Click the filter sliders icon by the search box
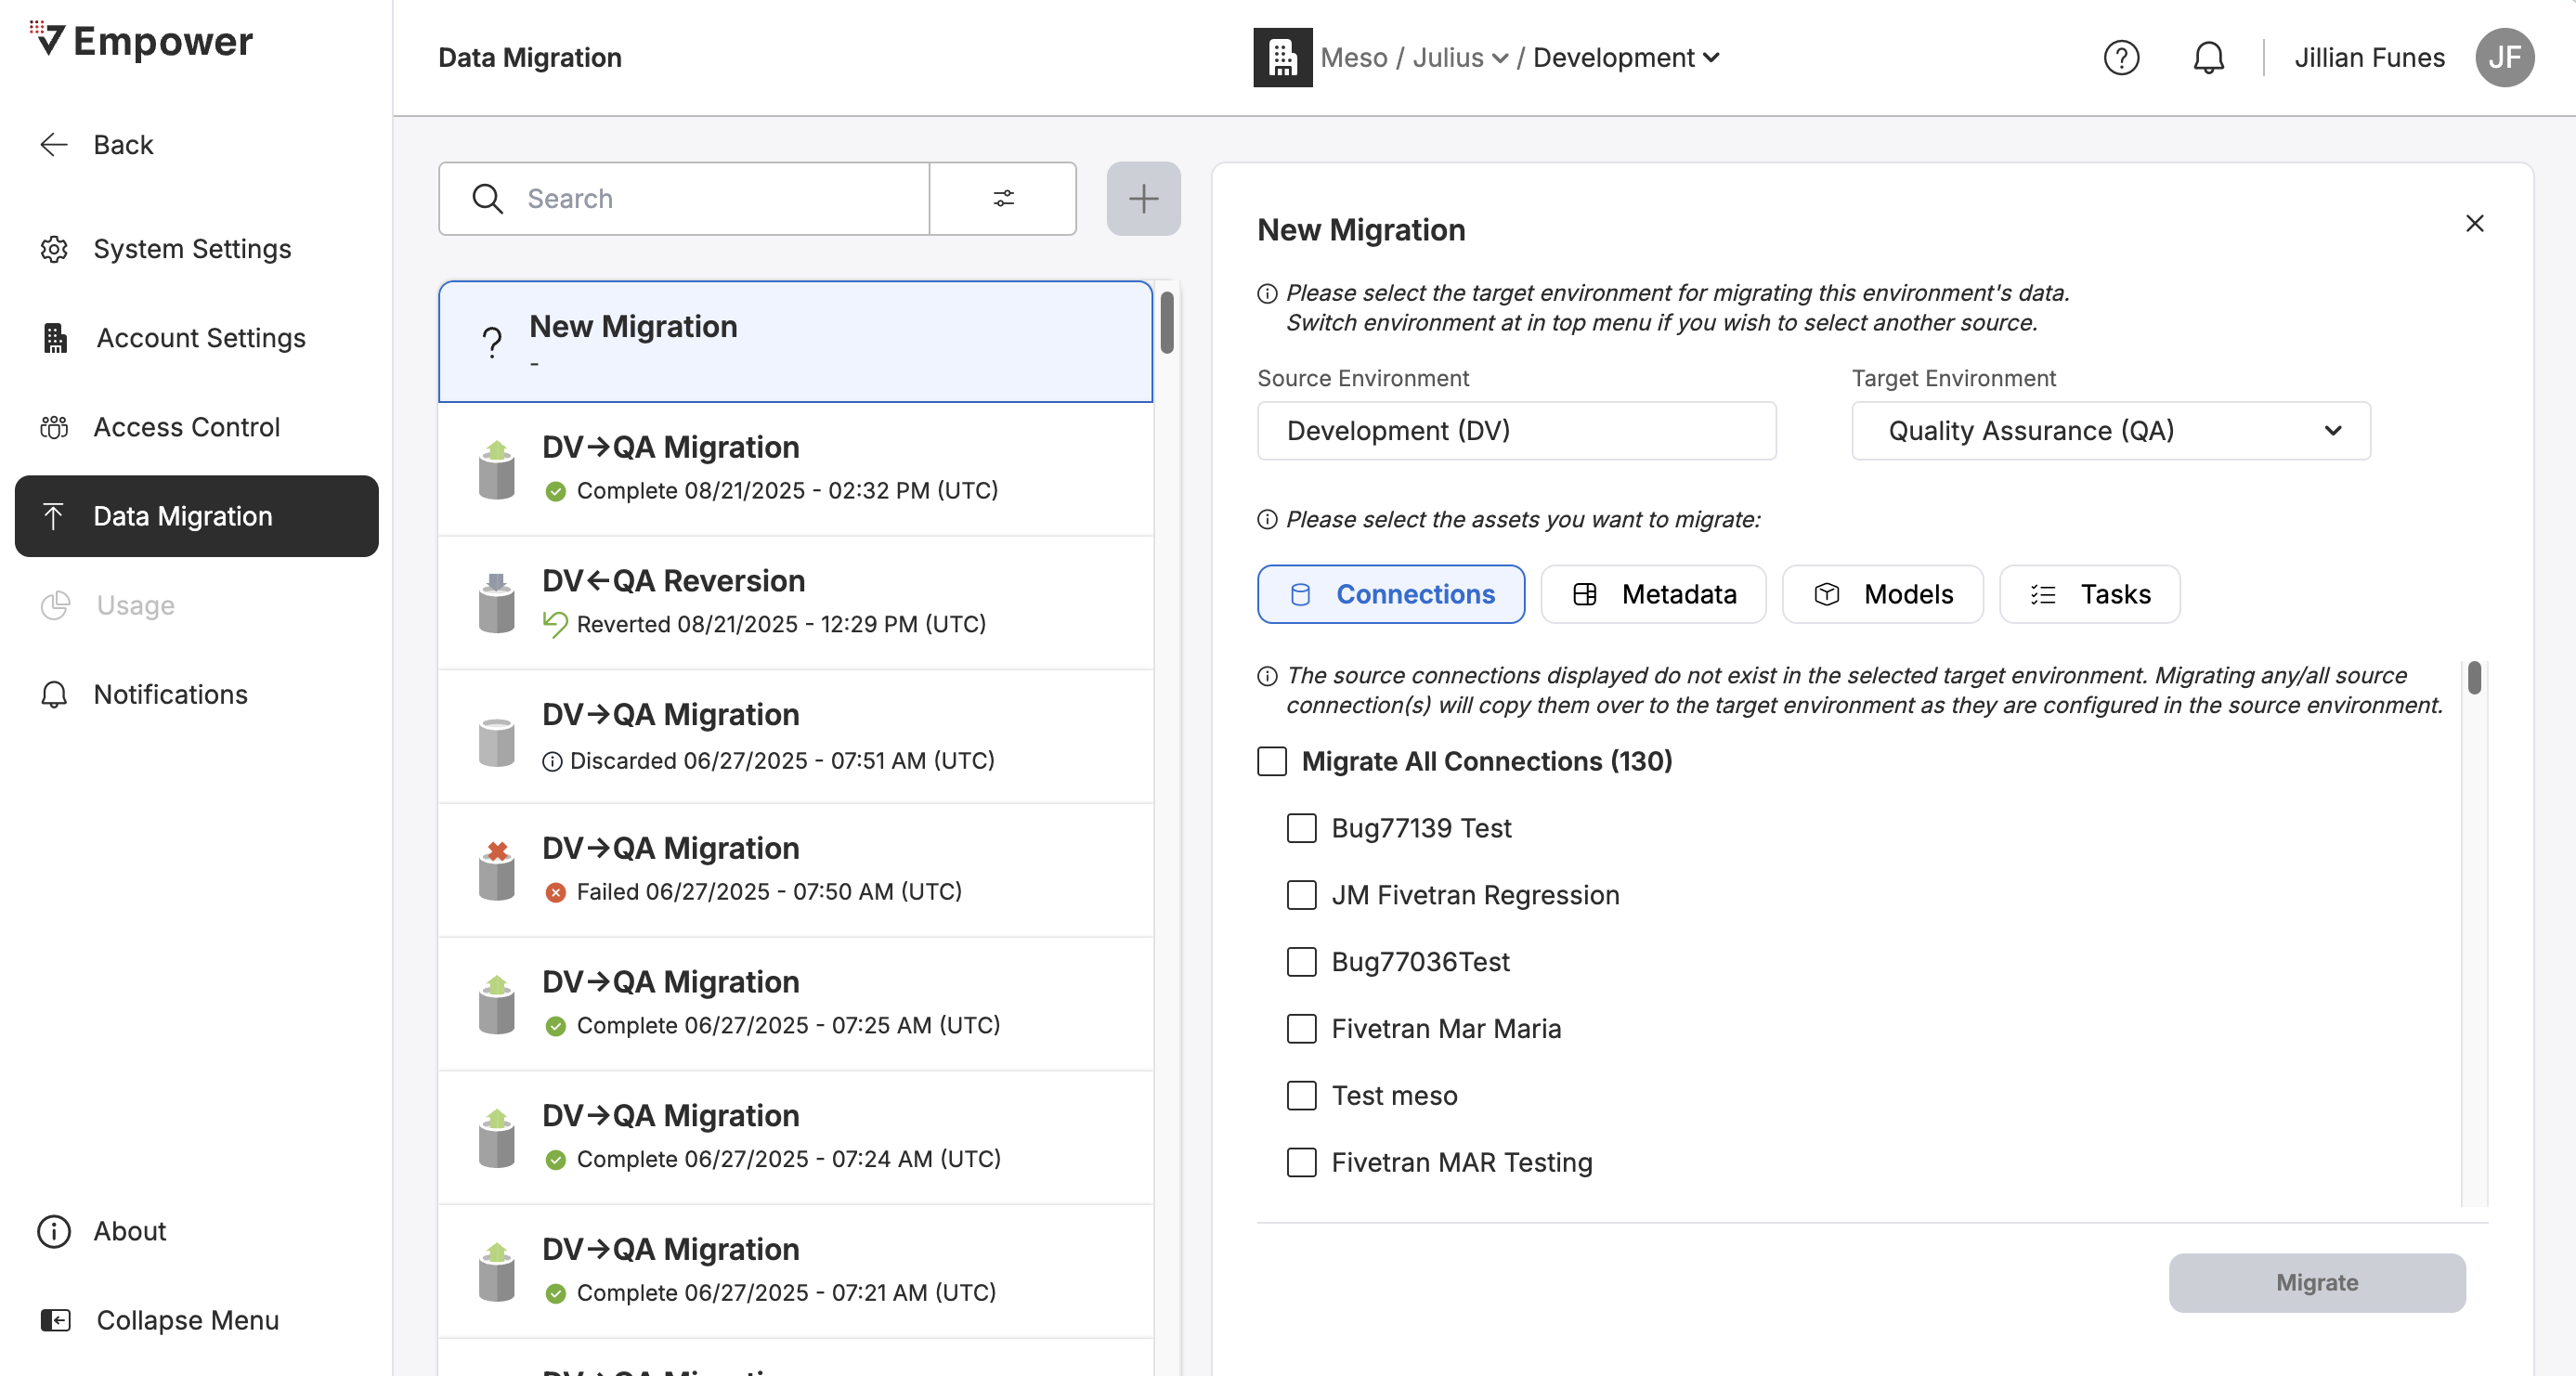The width and height of the screenshot is (2576, 1376). [1003, 198]
